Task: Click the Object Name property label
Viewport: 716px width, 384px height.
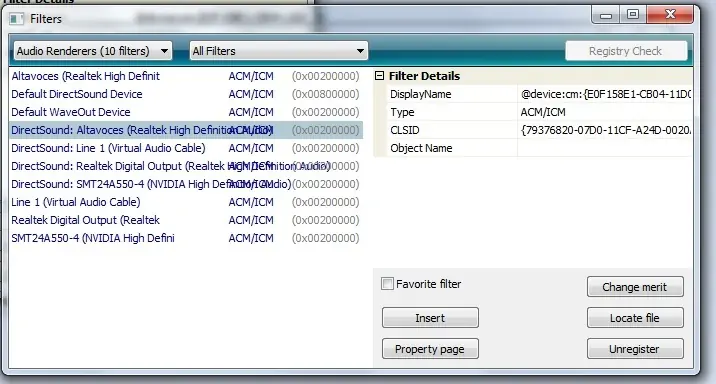Action: (421, 148)
